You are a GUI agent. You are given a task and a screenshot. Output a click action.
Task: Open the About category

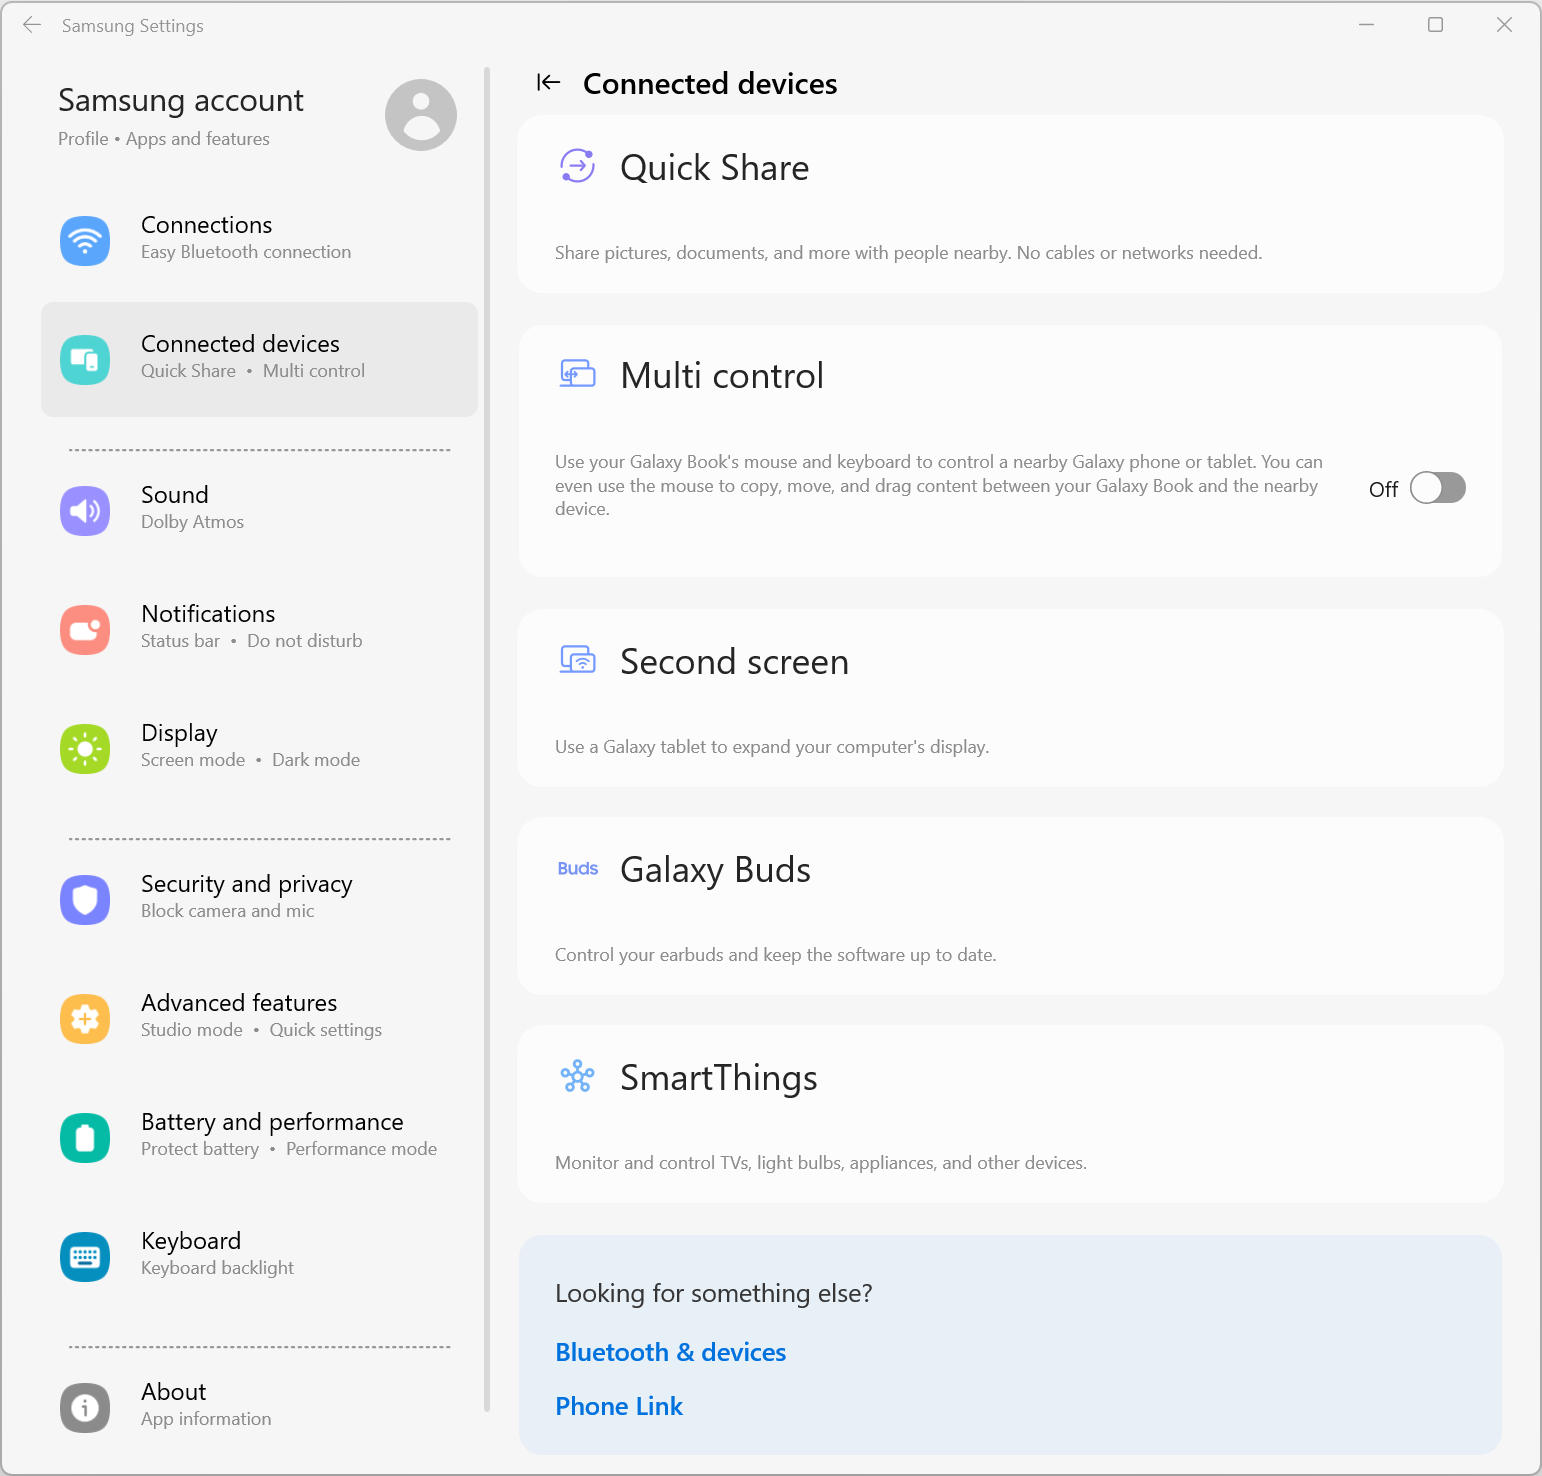(x=260, y=1408)
